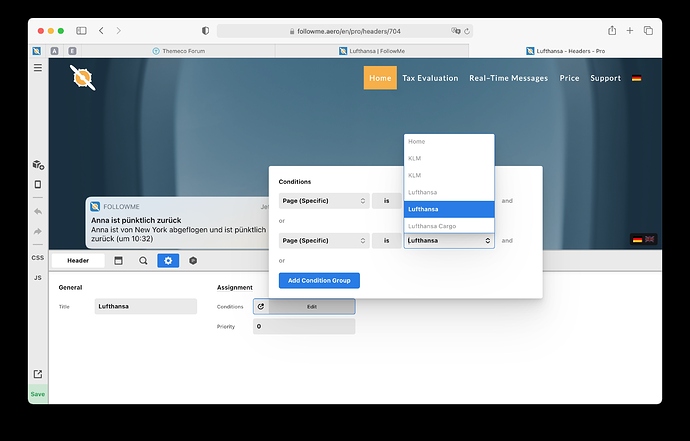Toggle the device preview icon in sidebar
The image size is (690, 441).
38,184
